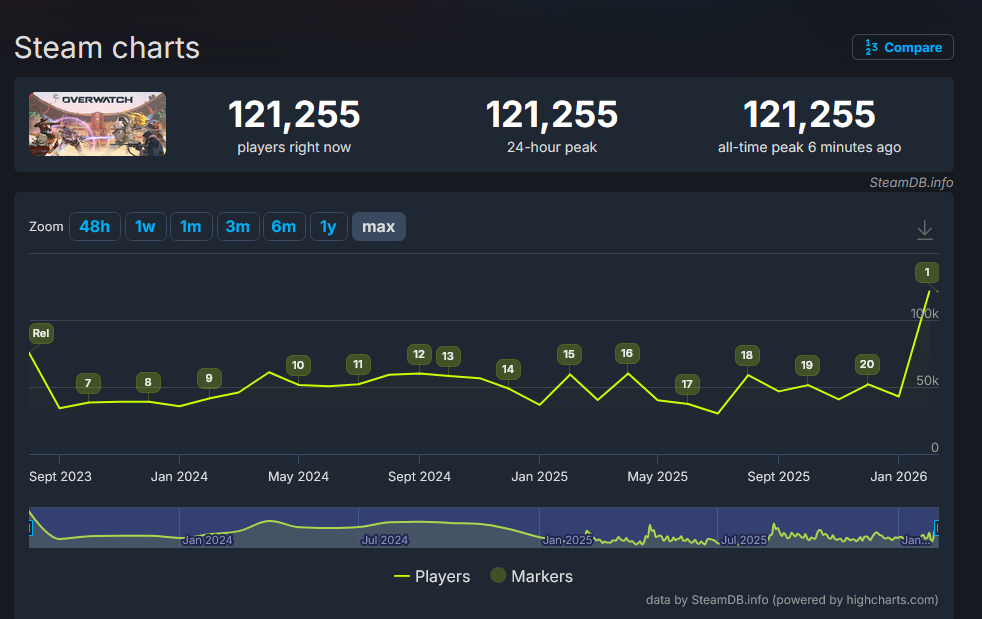Viewport: 982px width, 619px height.
Task: Click chart marker 11
Action: [358, 364]
